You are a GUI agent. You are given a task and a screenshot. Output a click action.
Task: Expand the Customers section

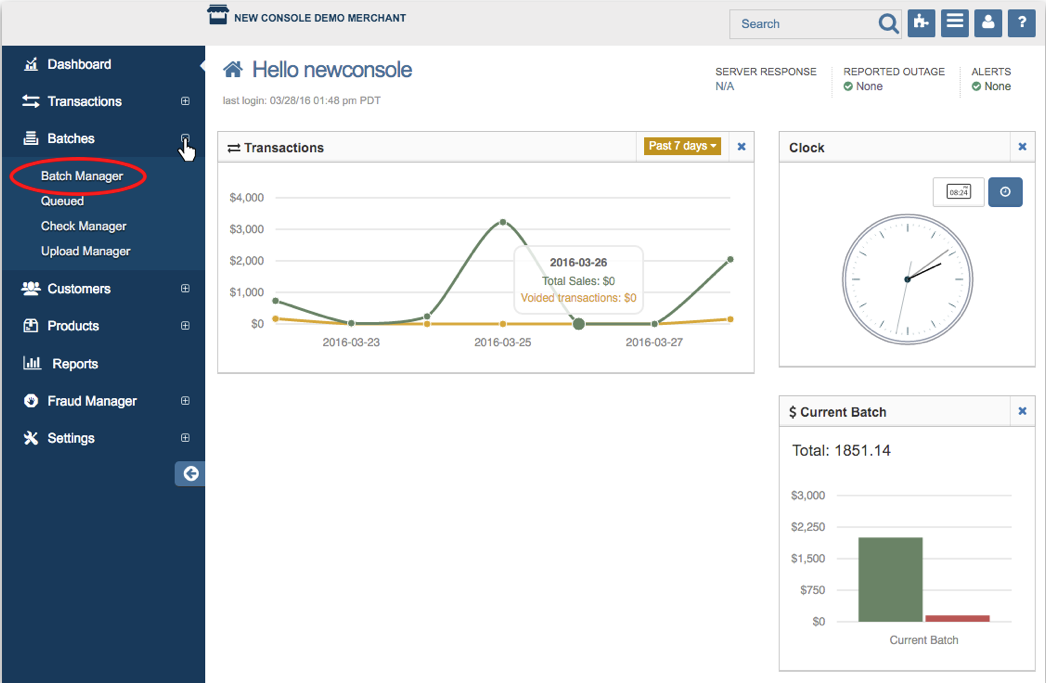pyautogui.click(x=185, y=288)
